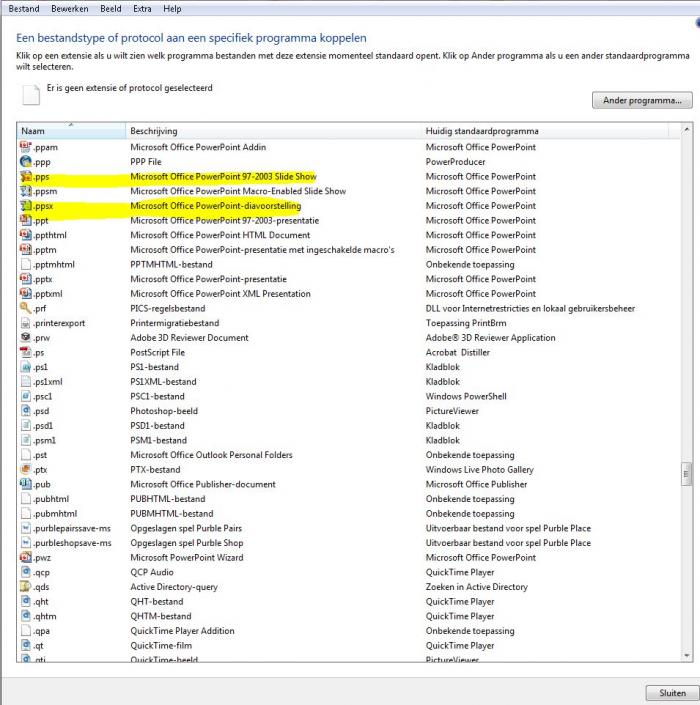Click the .ppt PowerPoint file icon

pos(26,220)
